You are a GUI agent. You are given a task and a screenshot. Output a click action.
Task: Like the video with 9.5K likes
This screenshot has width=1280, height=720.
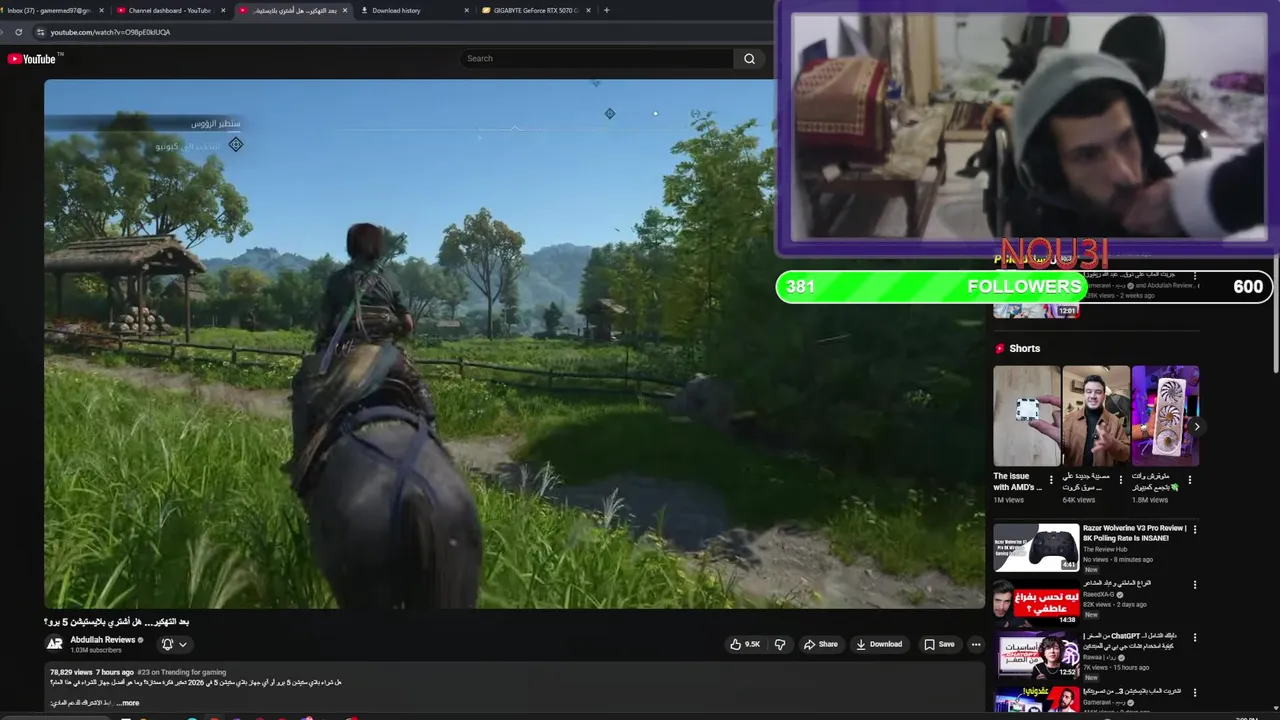[x=745, y=644]
